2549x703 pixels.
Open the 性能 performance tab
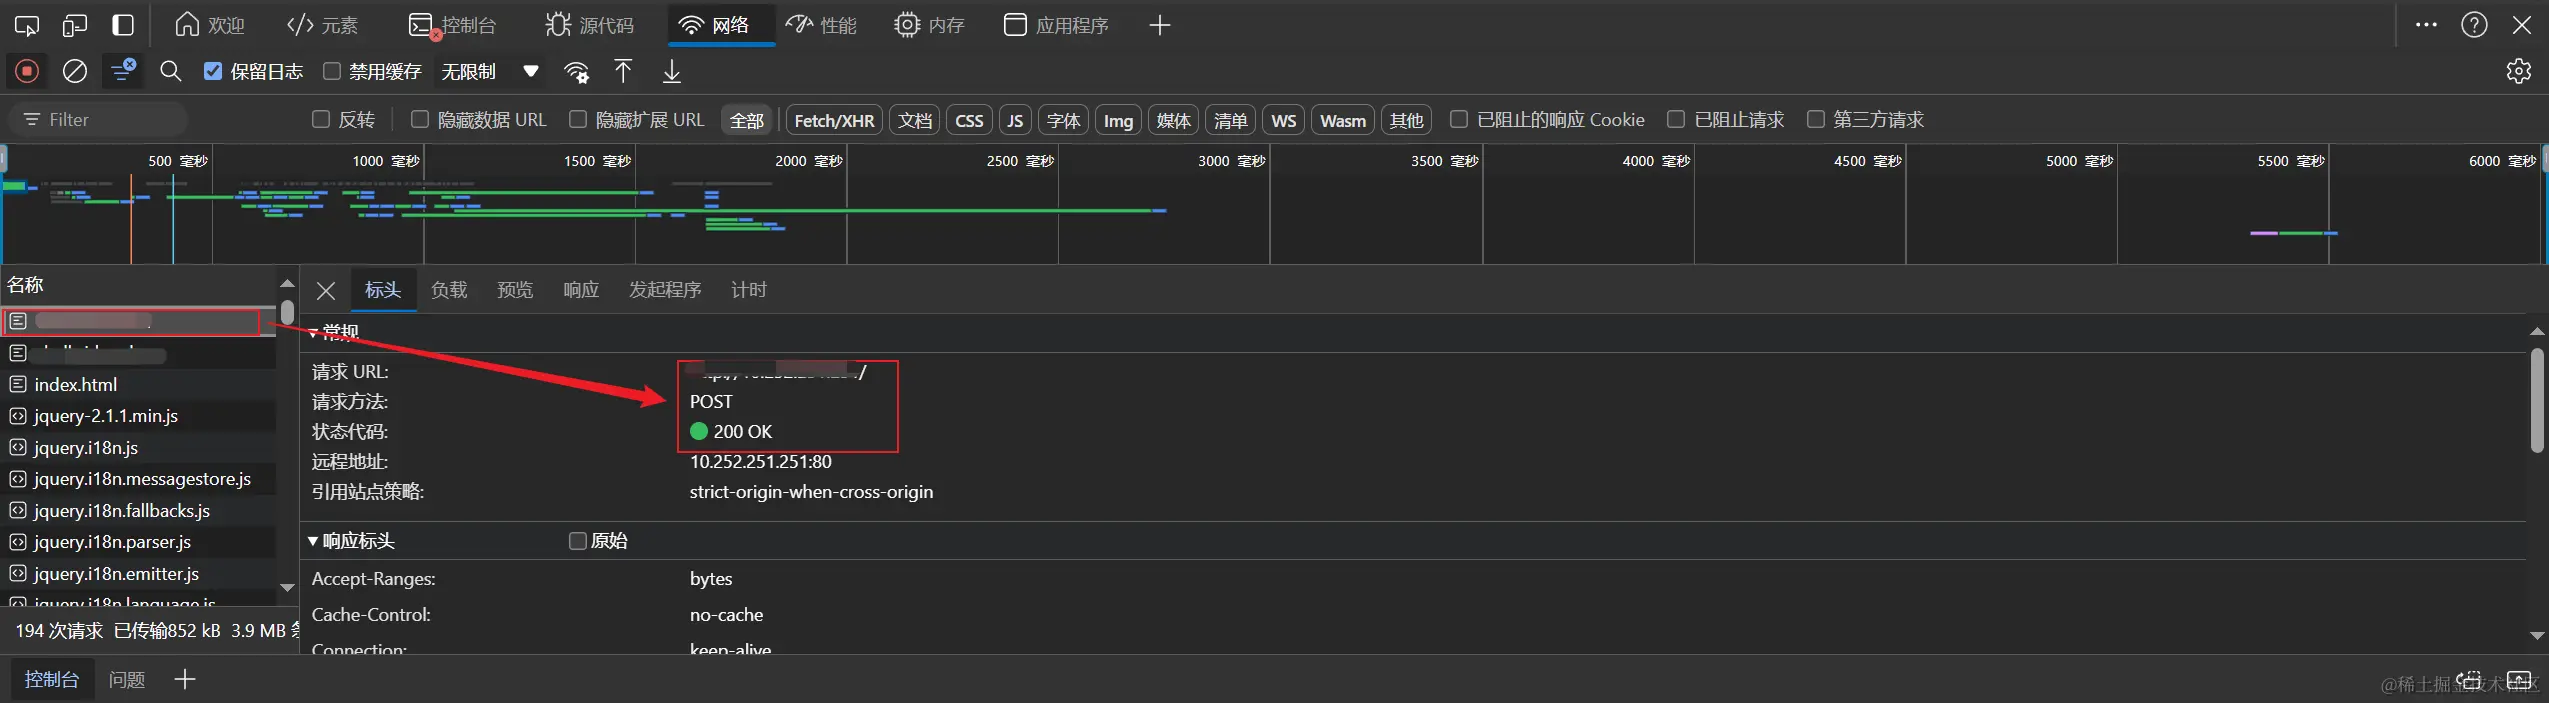click(x=821, y=25)
